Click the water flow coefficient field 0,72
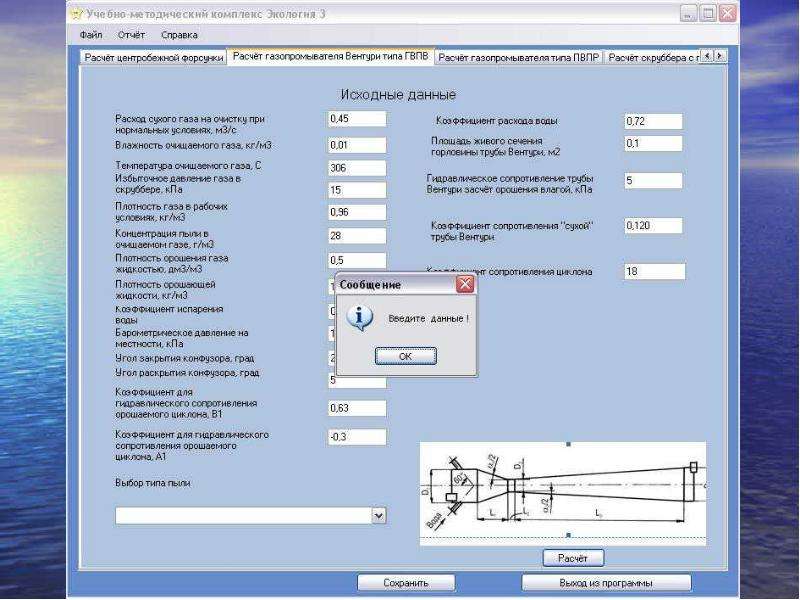800x600 pixels. [653, 121]
